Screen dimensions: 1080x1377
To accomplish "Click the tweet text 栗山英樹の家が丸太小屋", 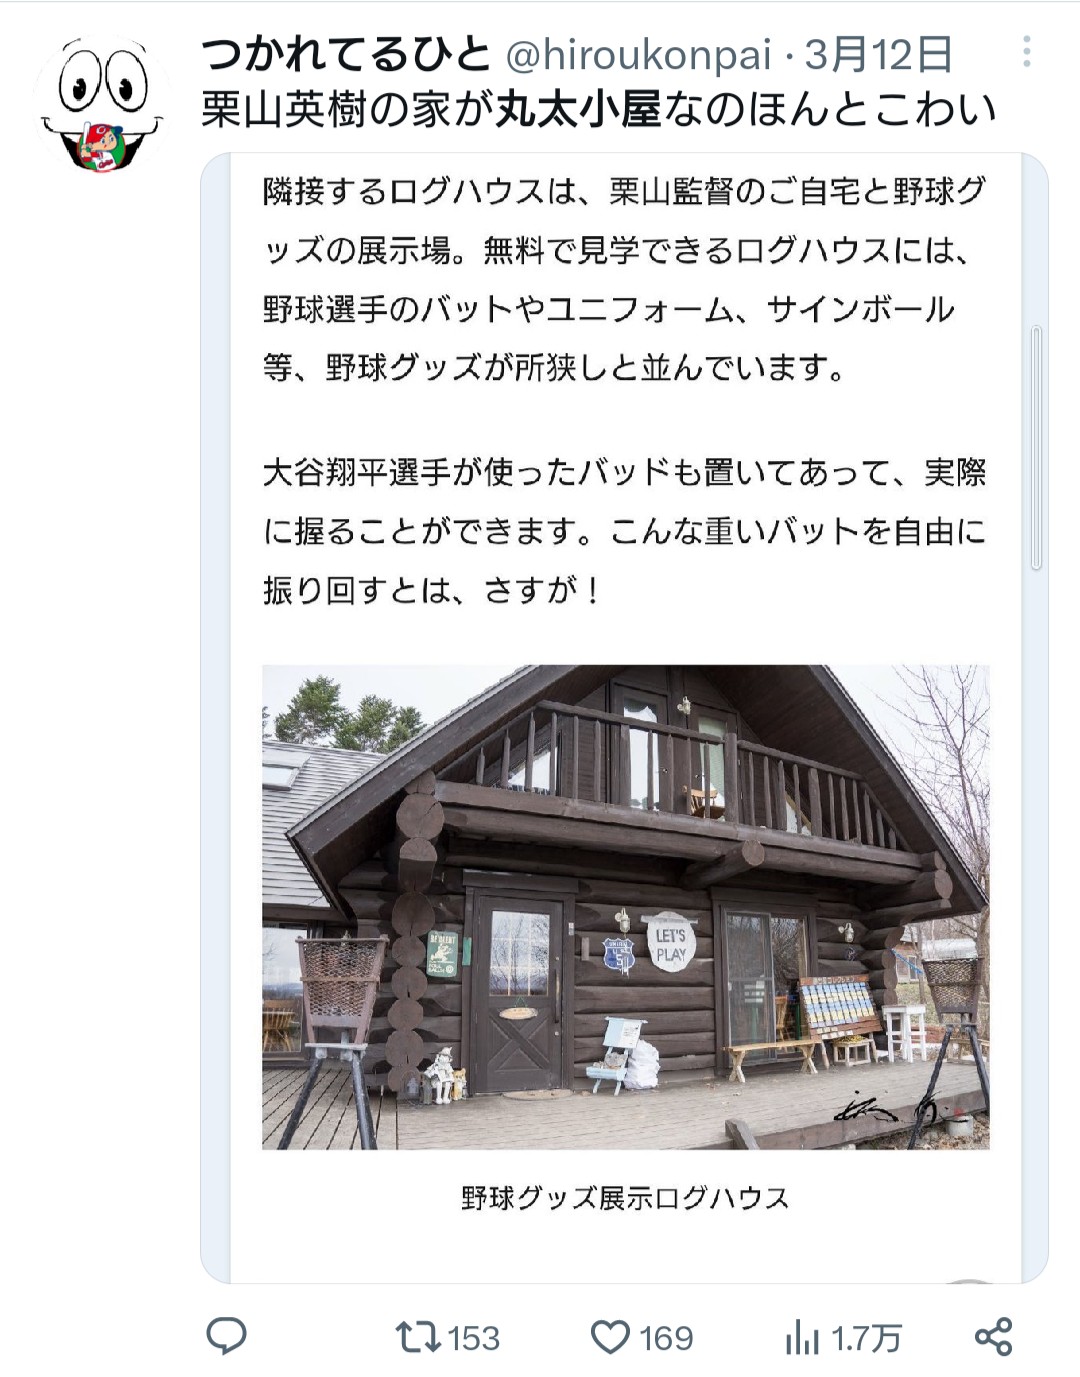I will click(431, 109).
